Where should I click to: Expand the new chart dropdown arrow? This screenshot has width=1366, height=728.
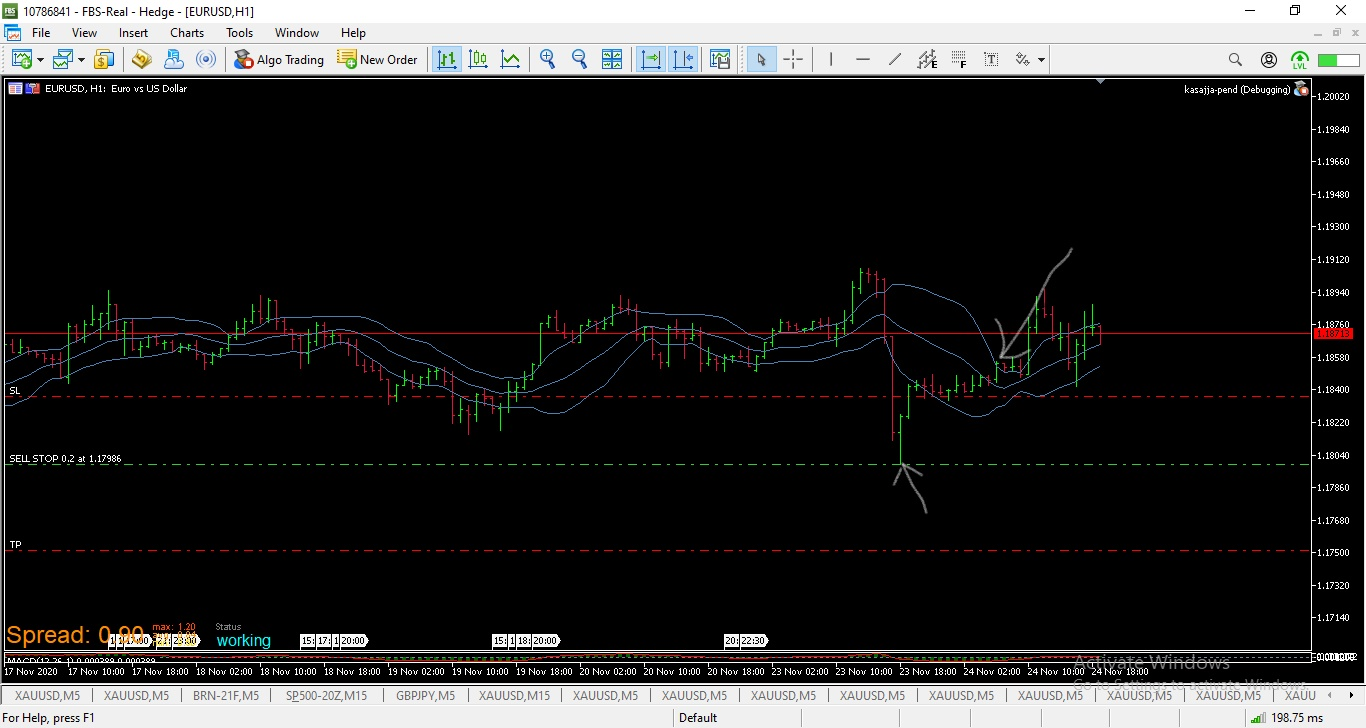(41, 60)
